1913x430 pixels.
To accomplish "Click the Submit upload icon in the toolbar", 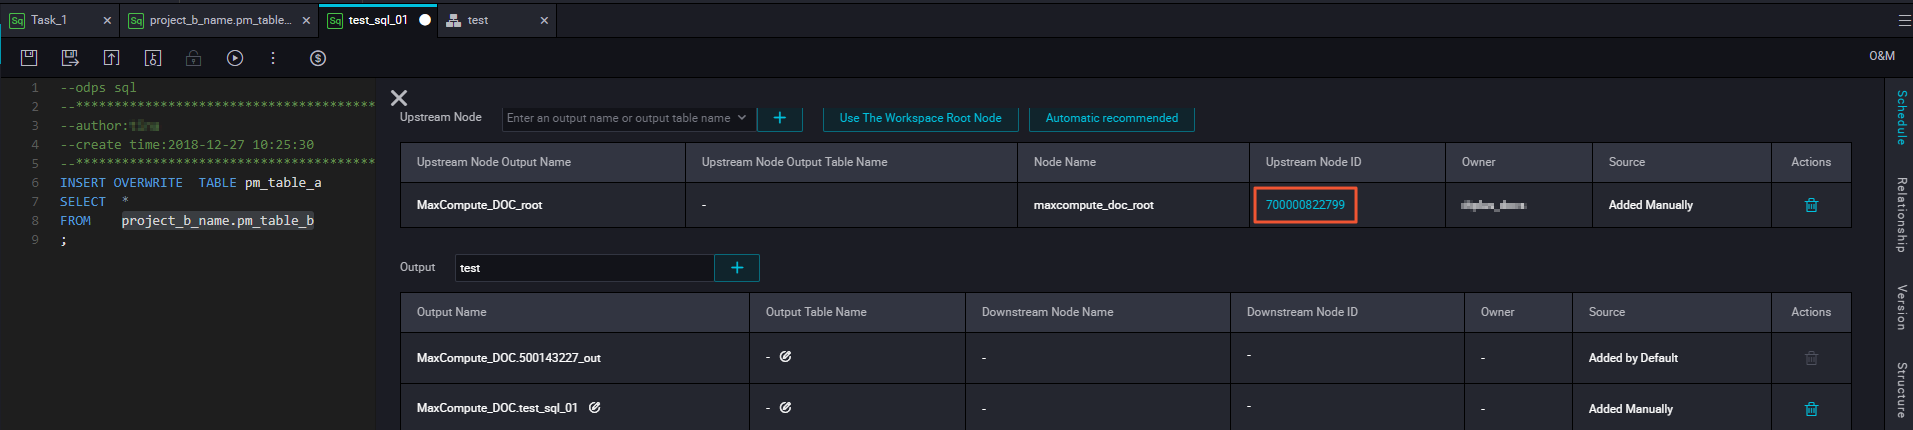I will click(x=111, y=58).
